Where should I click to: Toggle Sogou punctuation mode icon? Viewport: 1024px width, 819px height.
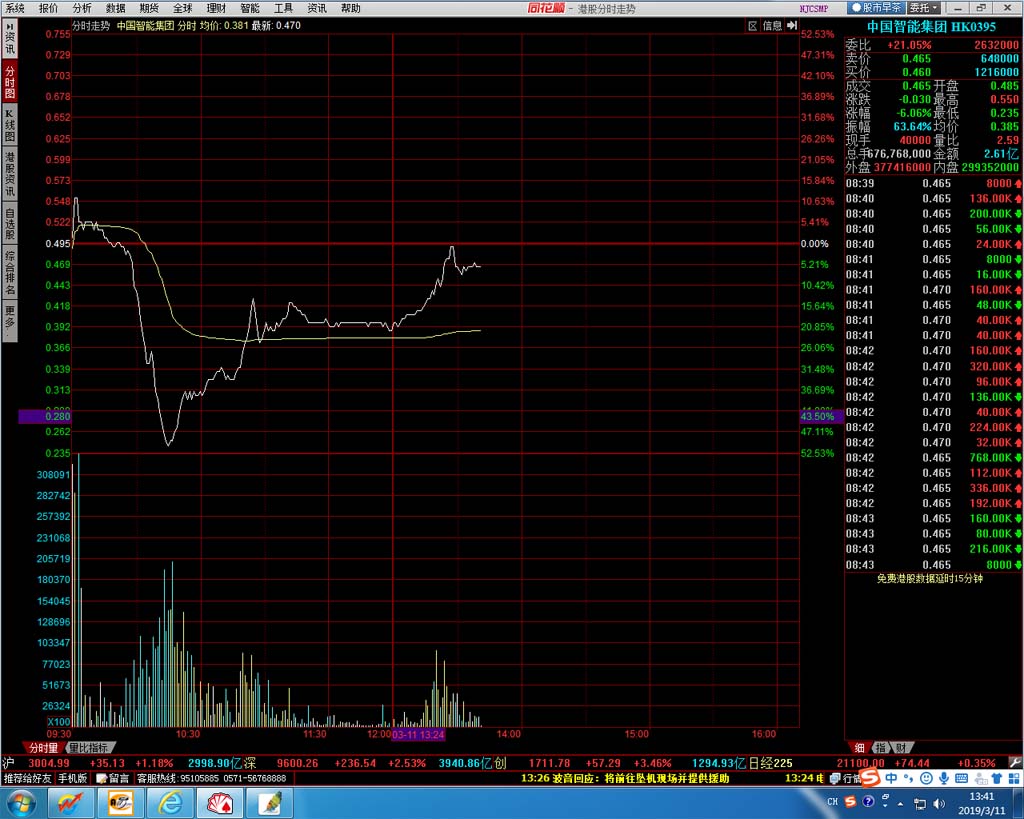908,778
